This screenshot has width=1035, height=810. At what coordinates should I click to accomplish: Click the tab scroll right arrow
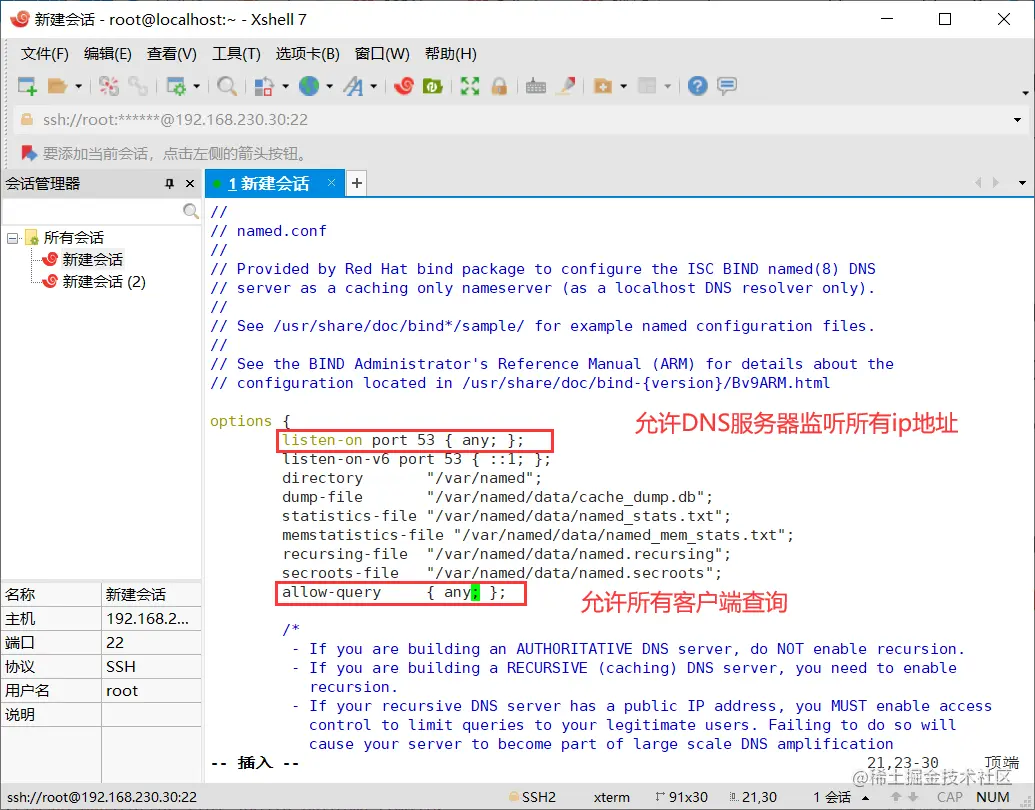[x=995, y=183]
